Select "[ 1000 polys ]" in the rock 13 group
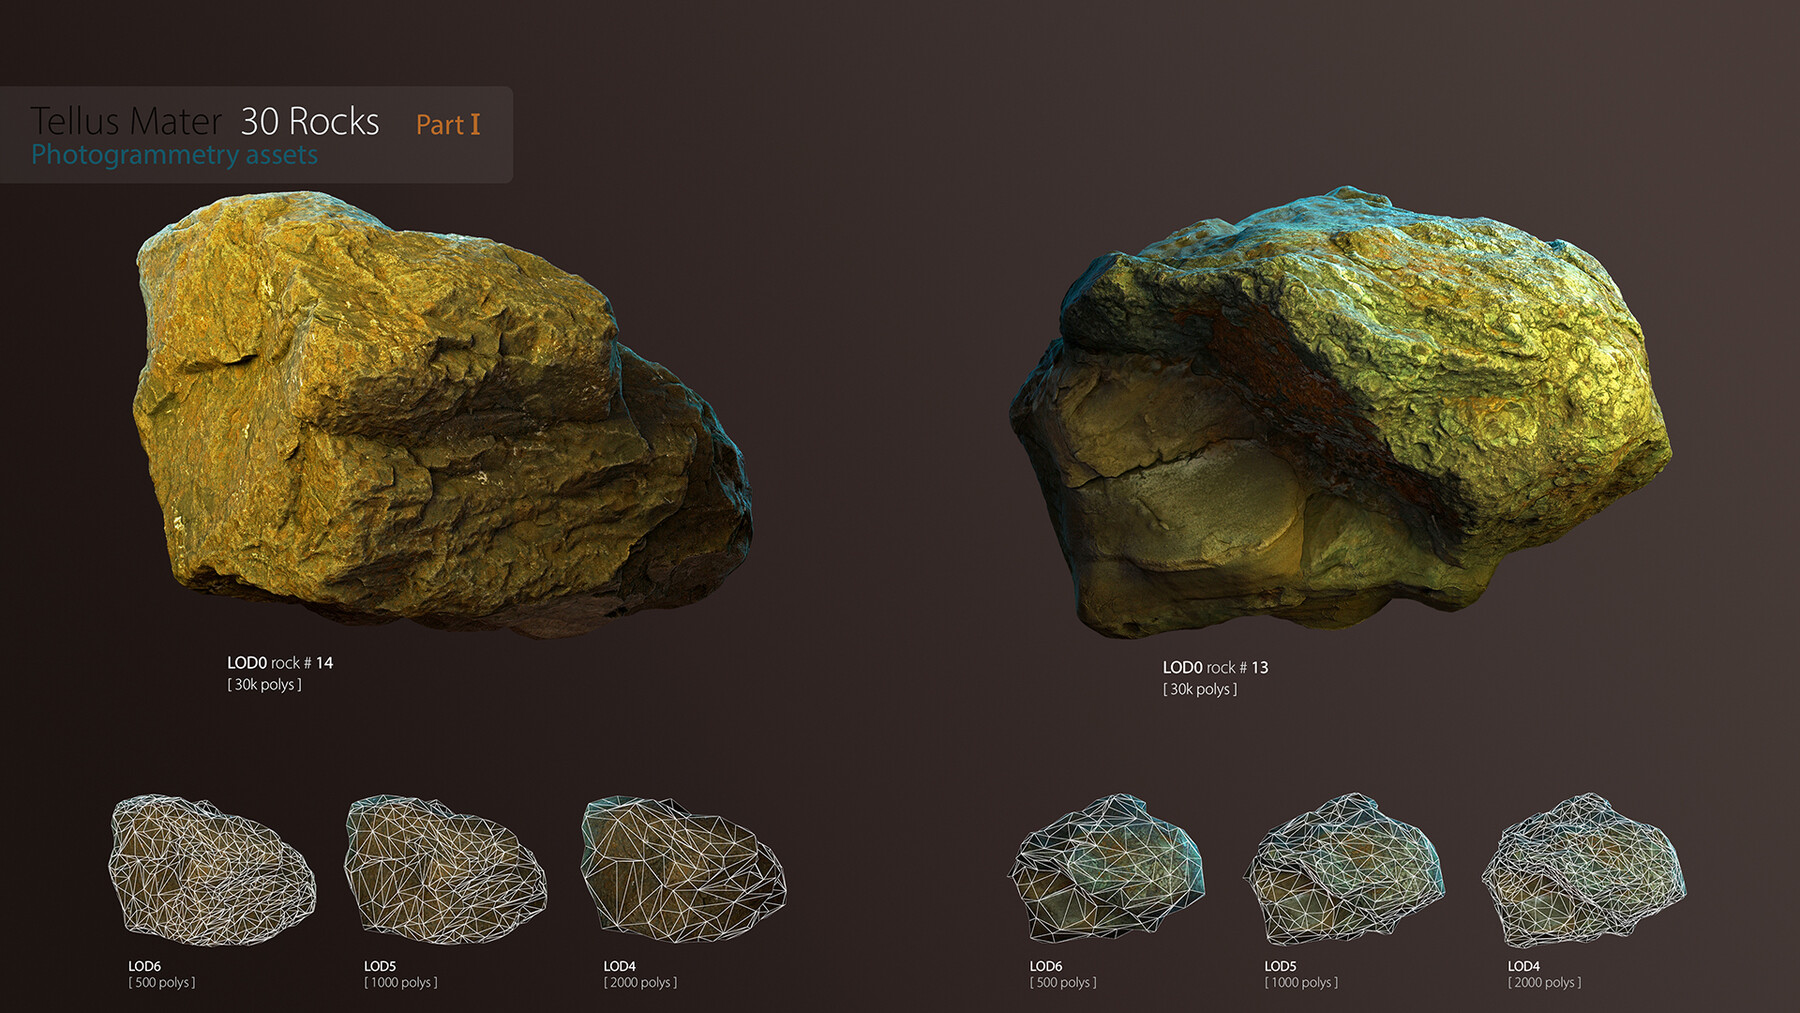Image resolution: width=1800 pixels, height=1013 pixels. pyautogui.click(x=1301, y=983)
